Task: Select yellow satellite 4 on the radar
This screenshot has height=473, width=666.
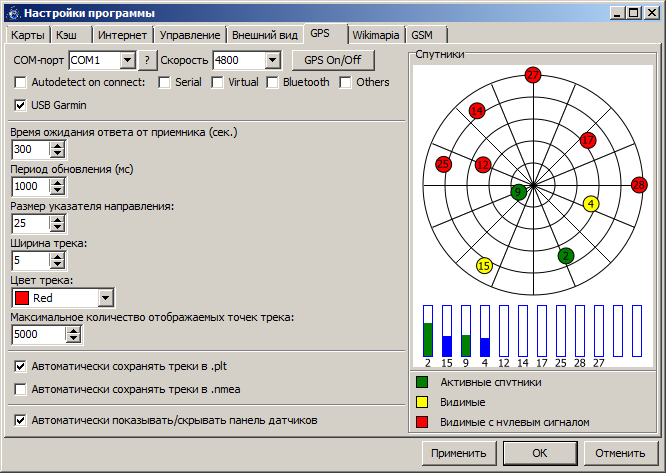Action: pyautogui.click(x=591, y=204)
